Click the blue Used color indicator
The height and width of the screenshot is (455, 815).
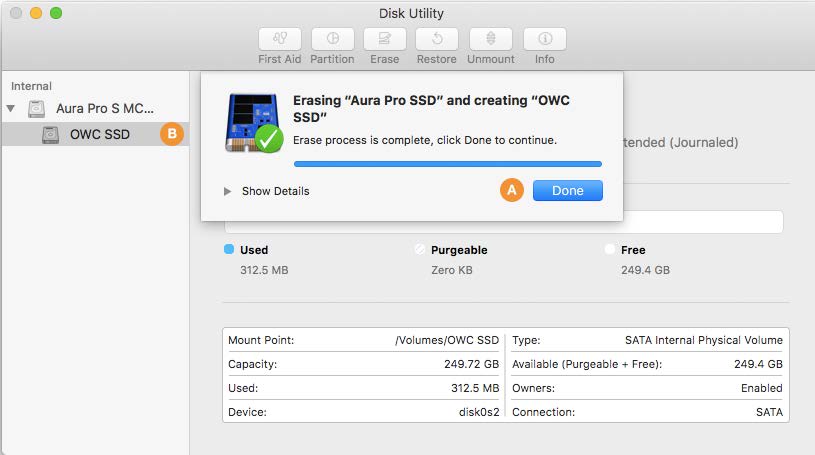pos(229,249)
